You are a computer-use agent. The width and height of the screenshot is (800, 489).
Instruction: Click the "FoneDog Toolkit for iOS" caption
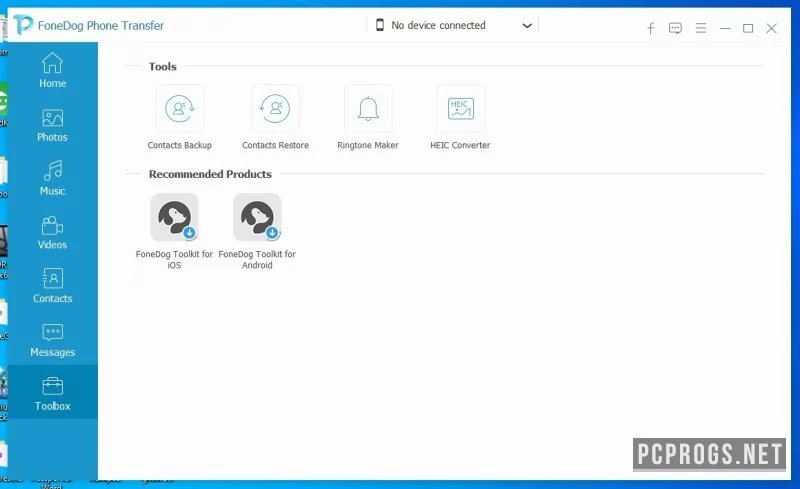(x=174, y=259)
